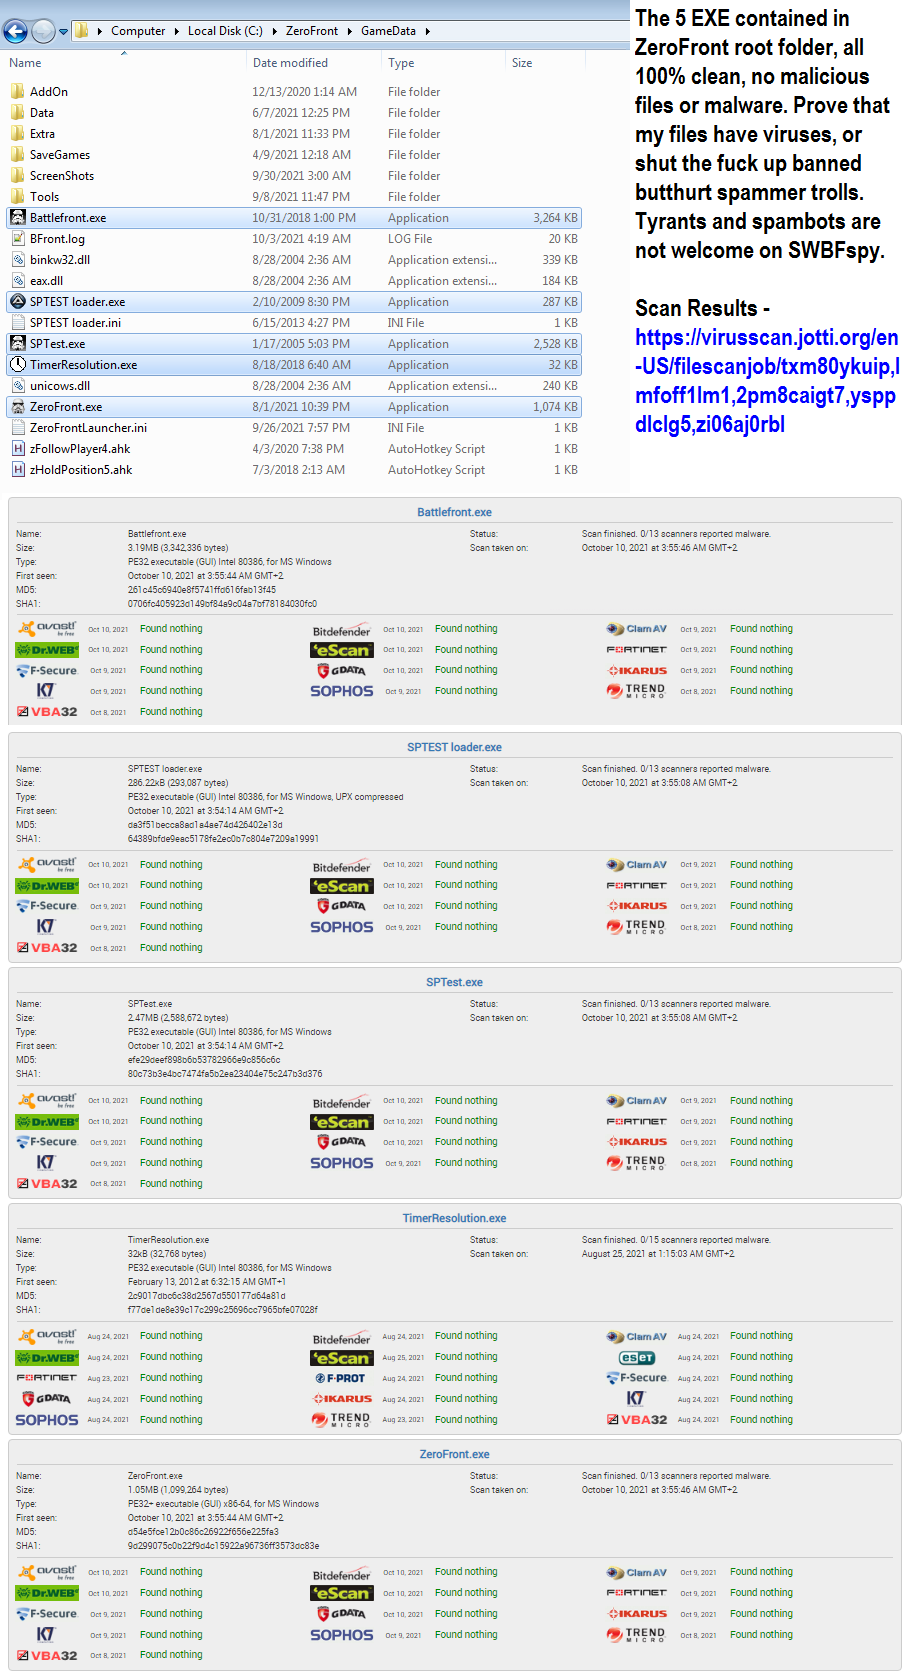Open the virusscan.jotti.org scan results link
The height and width of the screenshot is (1680, 908).
[766, 381]
